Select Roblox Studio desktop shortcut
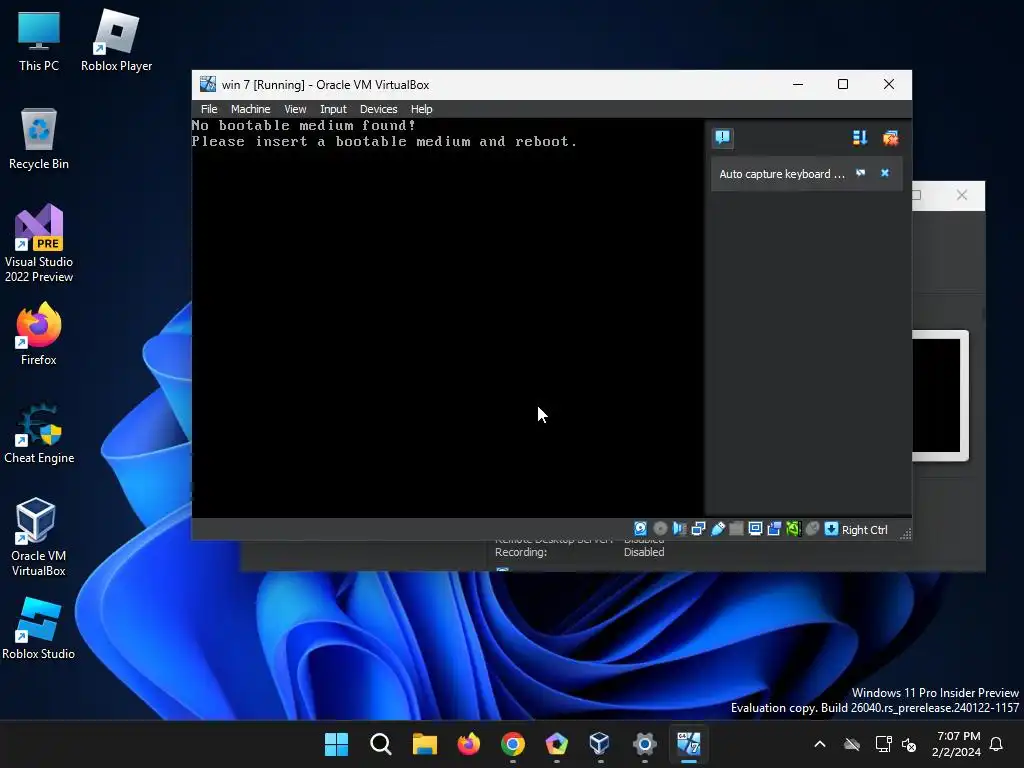Viewport: 1024px width, 768px height. [39, 628]
